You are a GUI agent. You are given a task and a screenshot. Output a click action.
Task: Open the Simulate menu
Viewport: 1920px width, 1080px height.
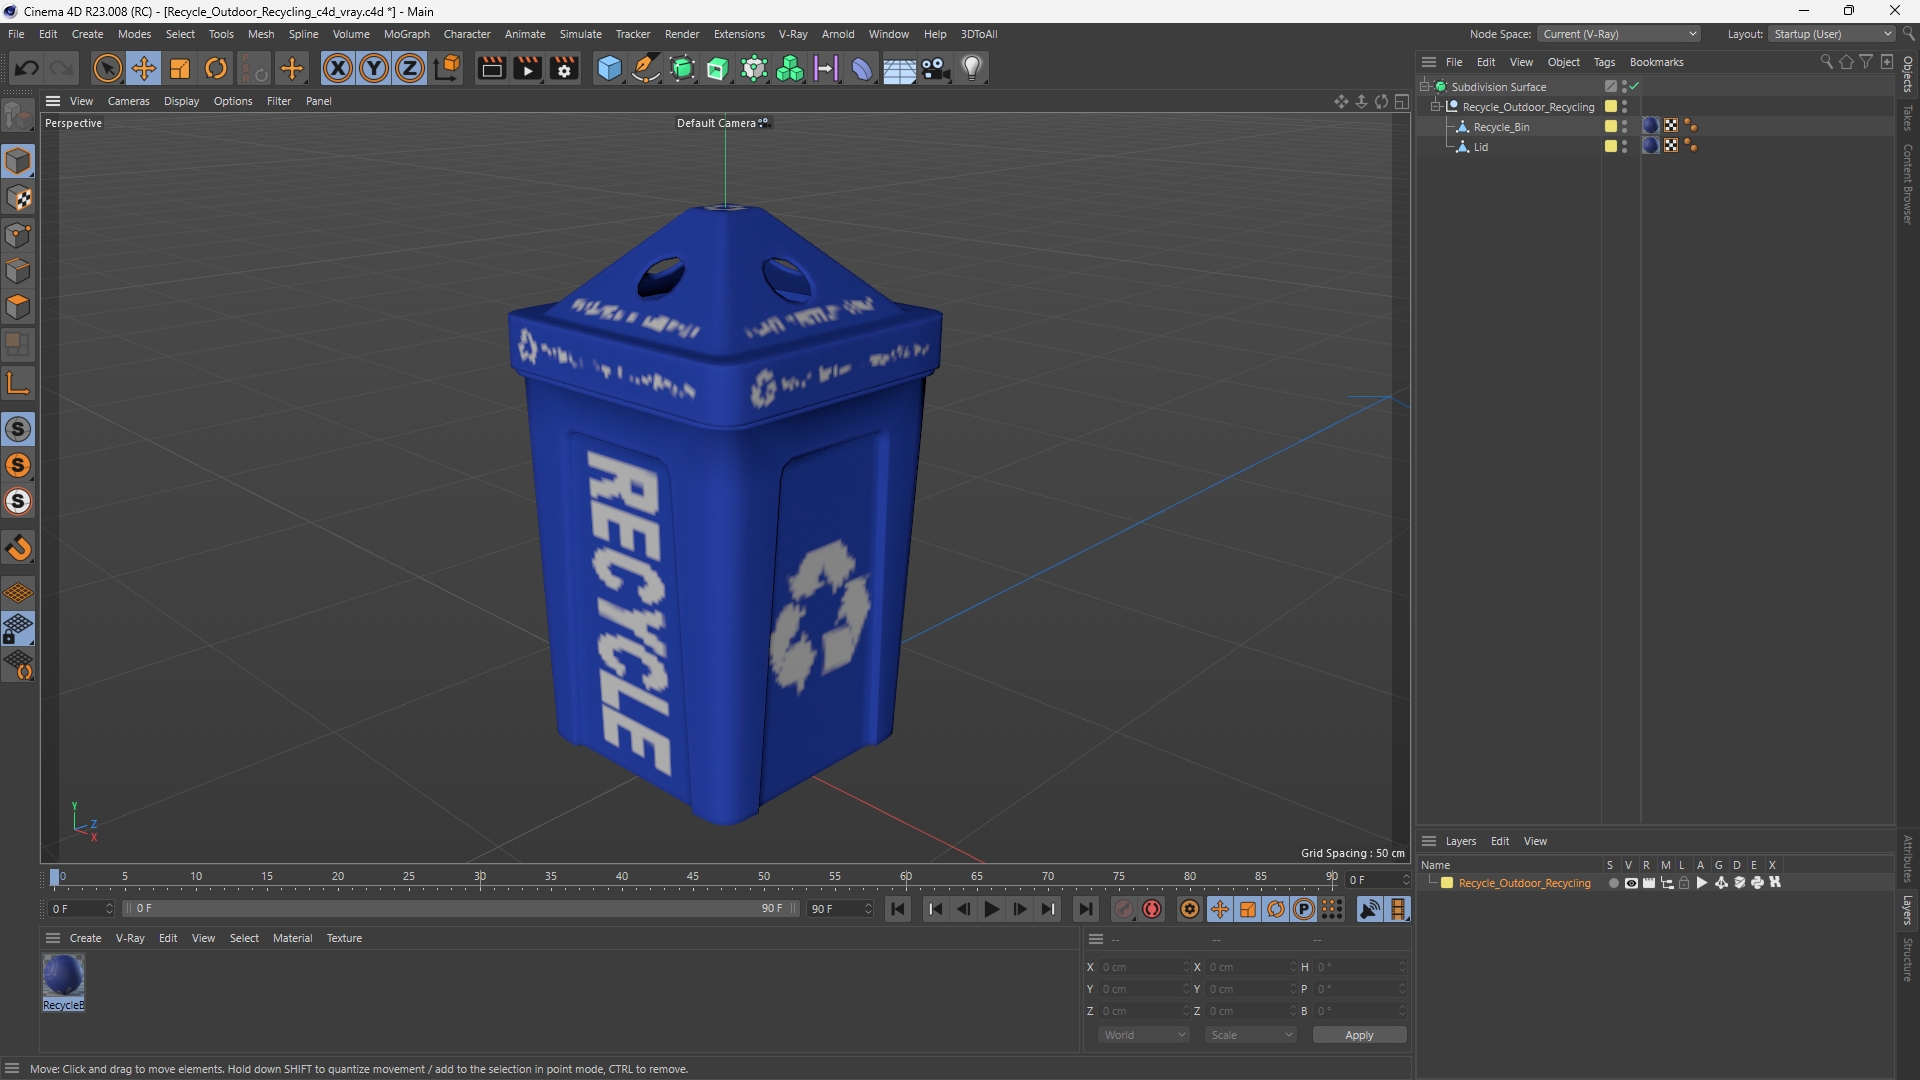tap(580, 34)
